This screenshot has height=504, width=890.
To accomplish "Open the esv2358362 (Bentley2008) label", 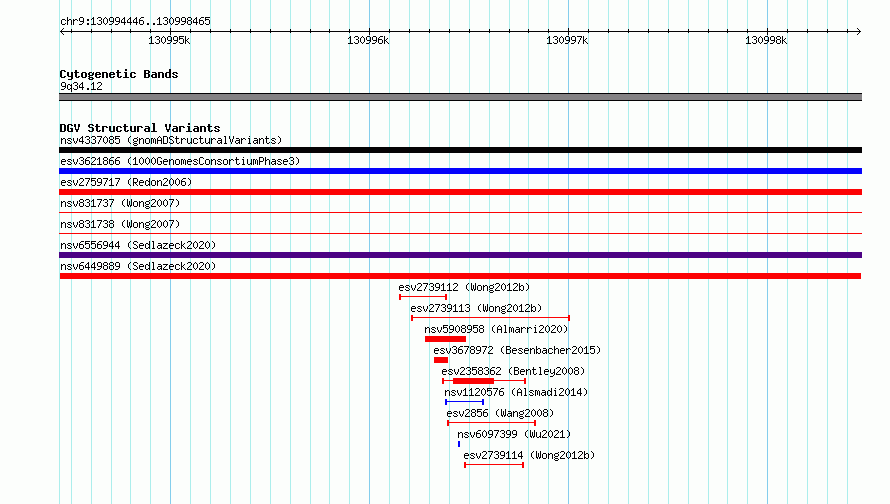I will [513, 371].
